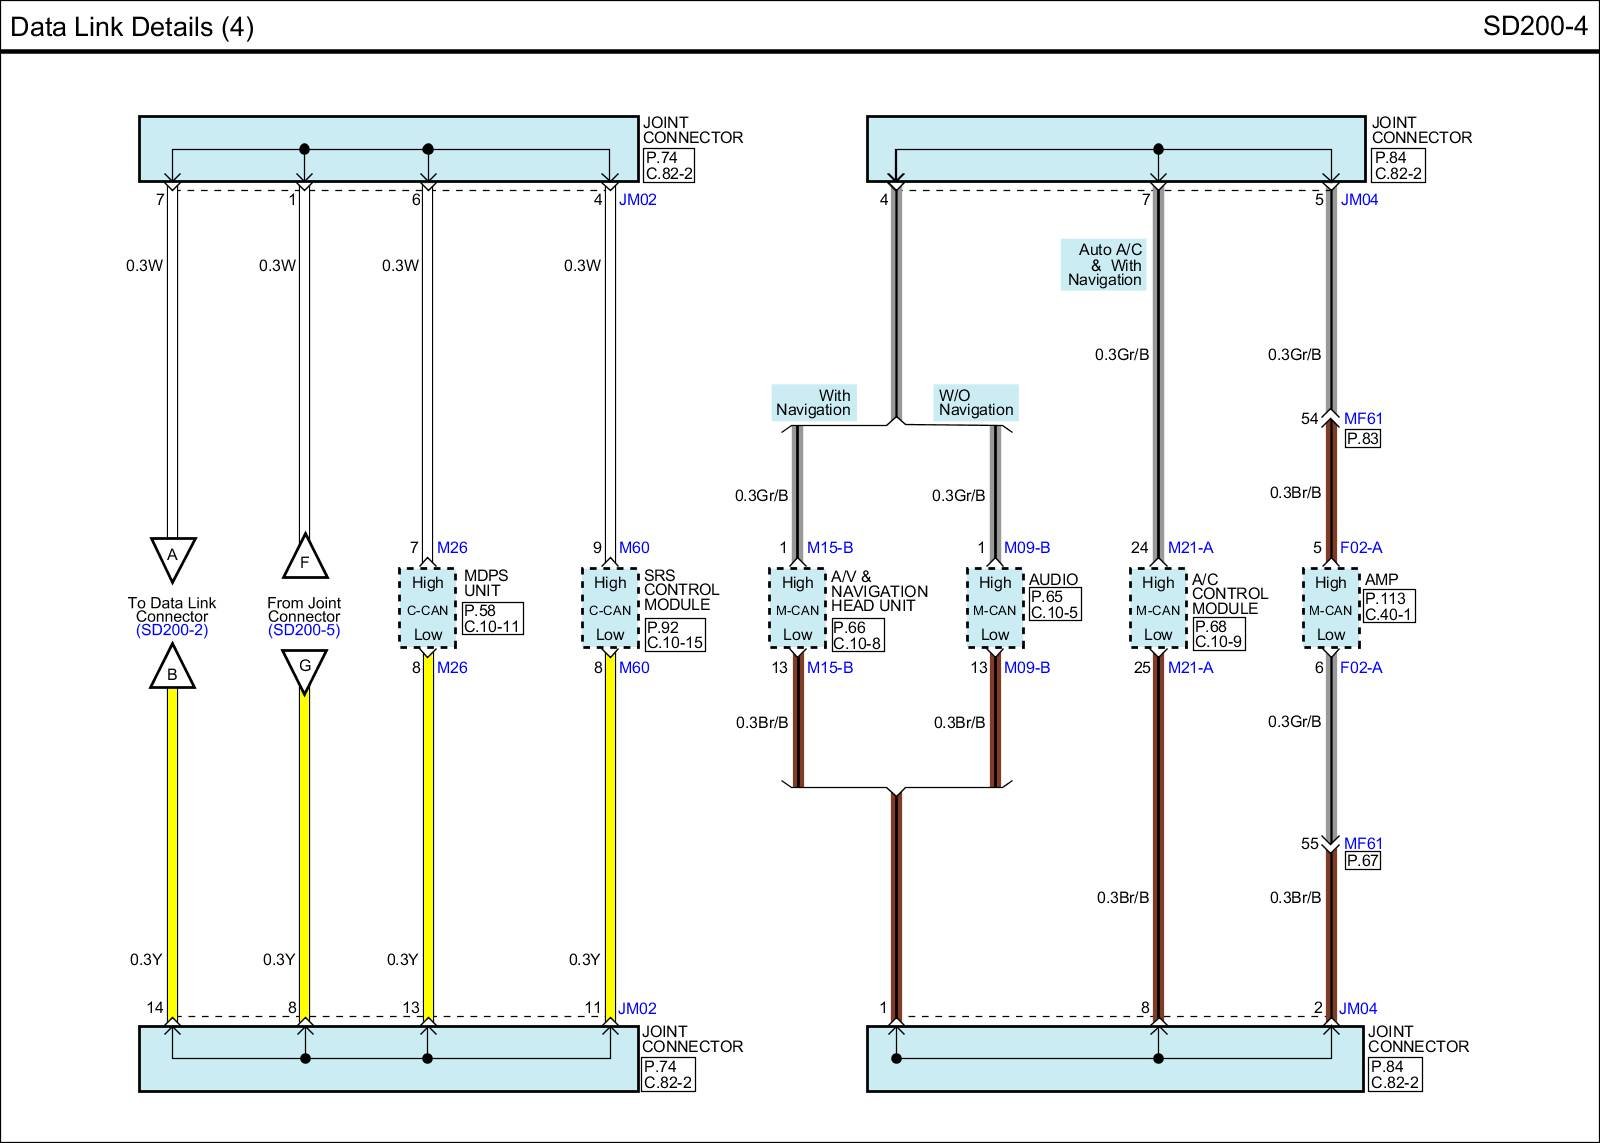Click the triangle B connector symbol
Viewport: 1600px width, 1143px height.
pos(172,670)
